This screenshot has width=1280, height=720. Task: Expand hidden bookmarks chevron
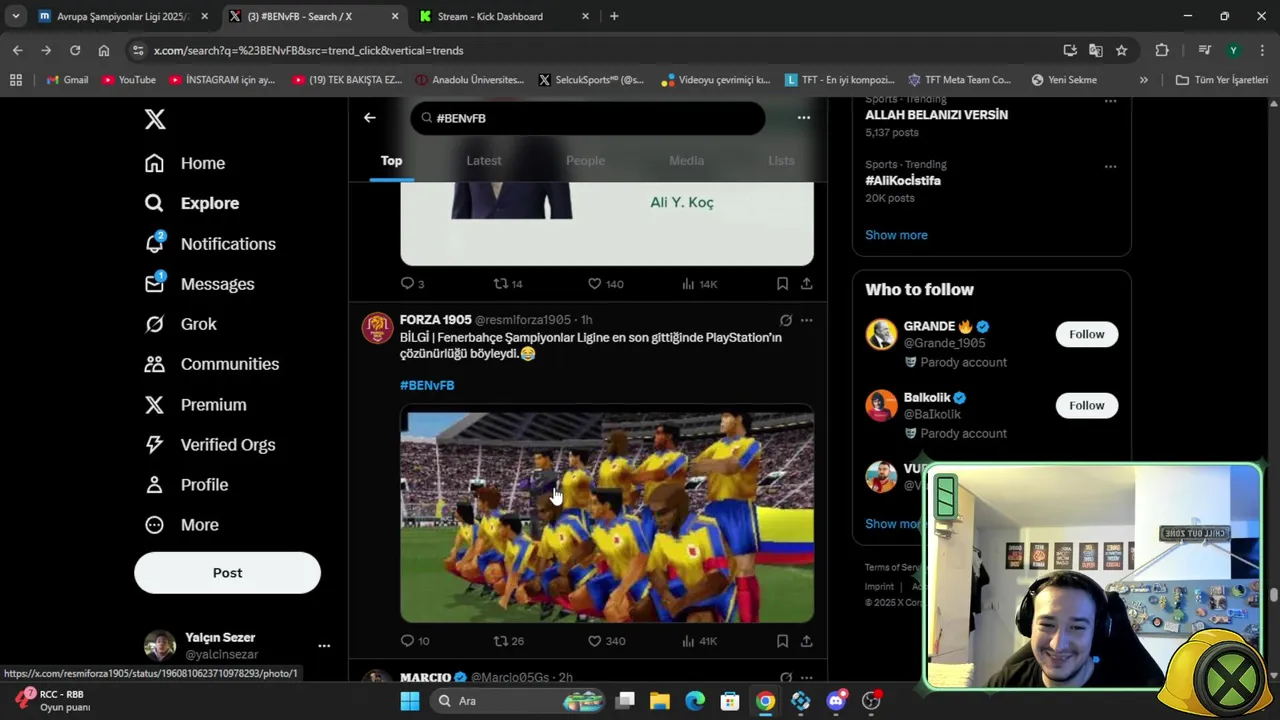click(1143, 80)
